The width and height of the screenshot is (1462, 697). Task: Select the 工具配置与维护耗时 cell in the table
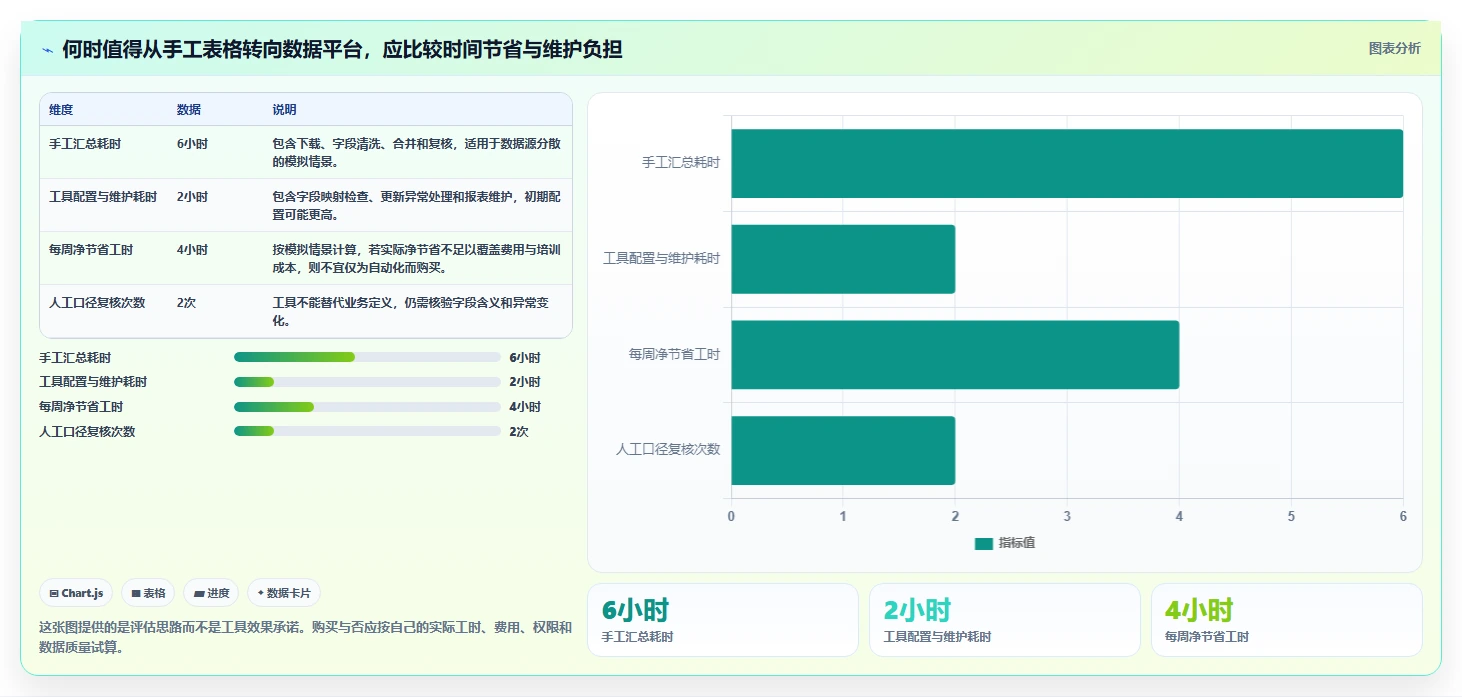pyautogui.click(x=103, y=197)
